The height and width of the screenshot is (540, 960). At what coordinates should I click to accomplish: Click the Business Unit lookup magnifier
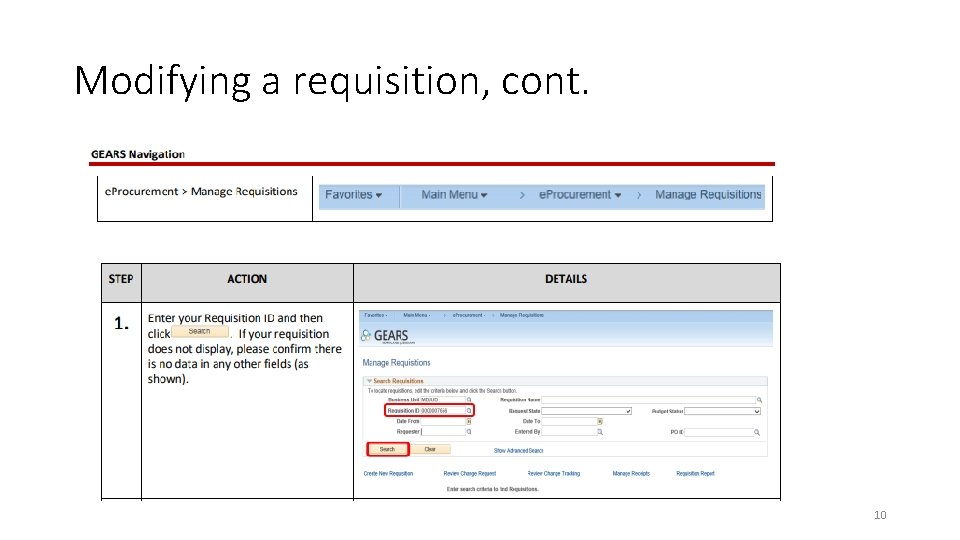click(x=469, y=400)
